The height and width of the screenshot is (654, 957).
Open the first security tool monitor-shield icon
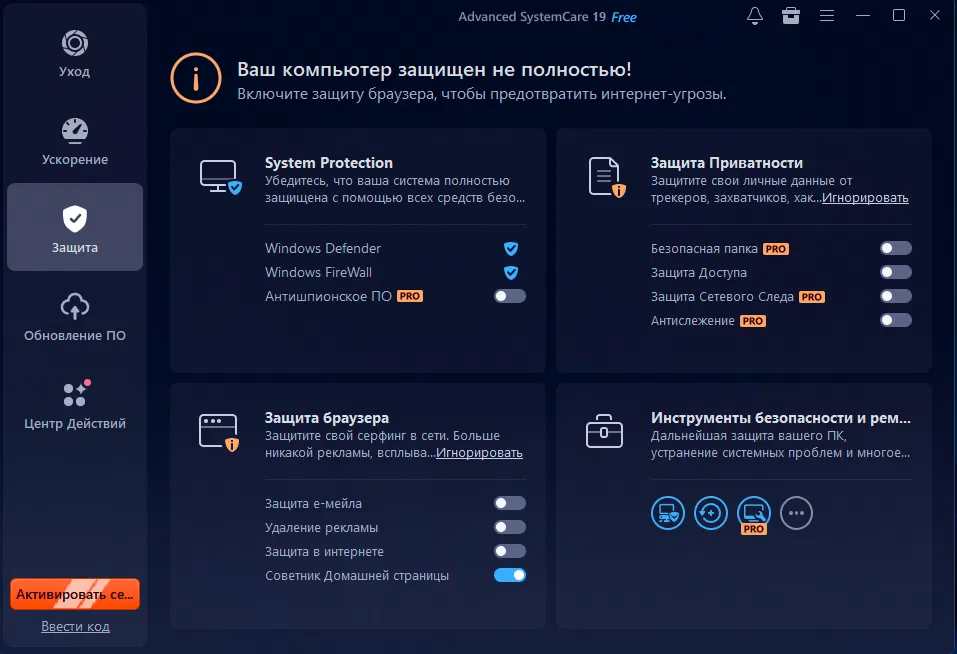(x=667, y=513)
